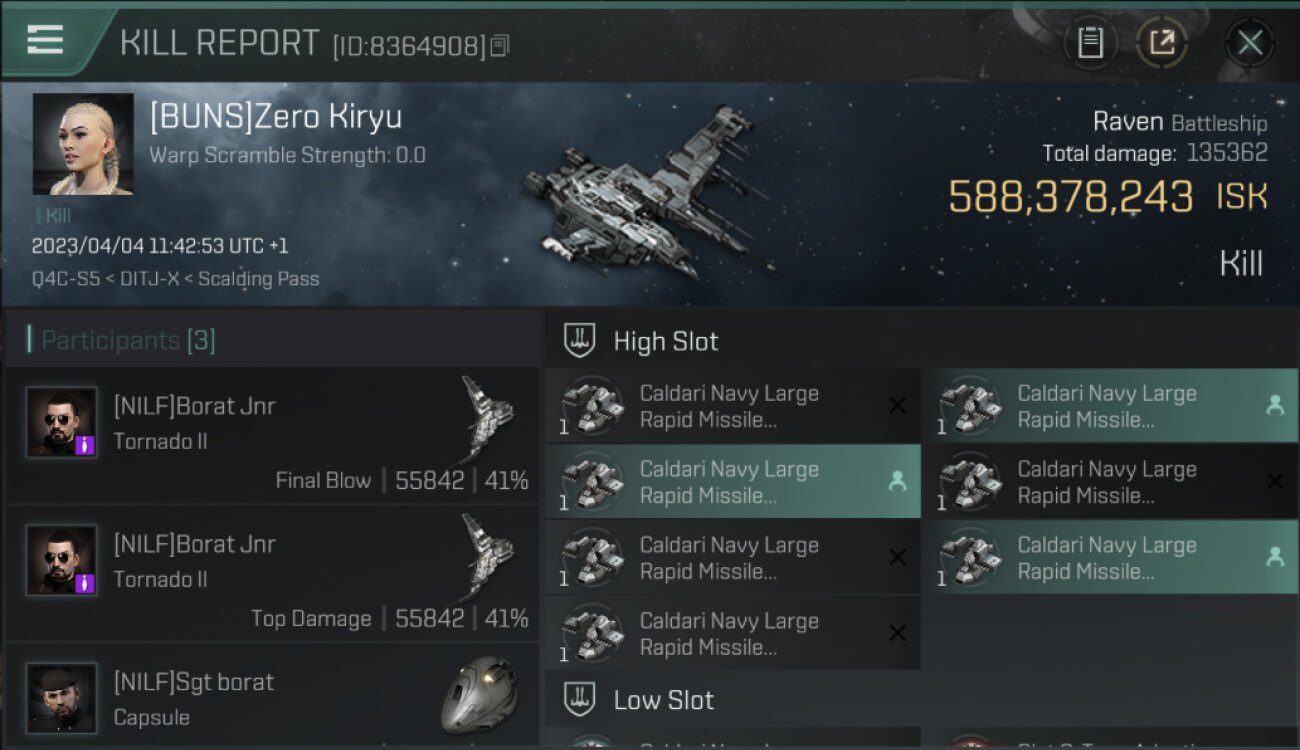Open Sgt borat's portrait
The image size is (1300, 750).
[x=62, y=698]
